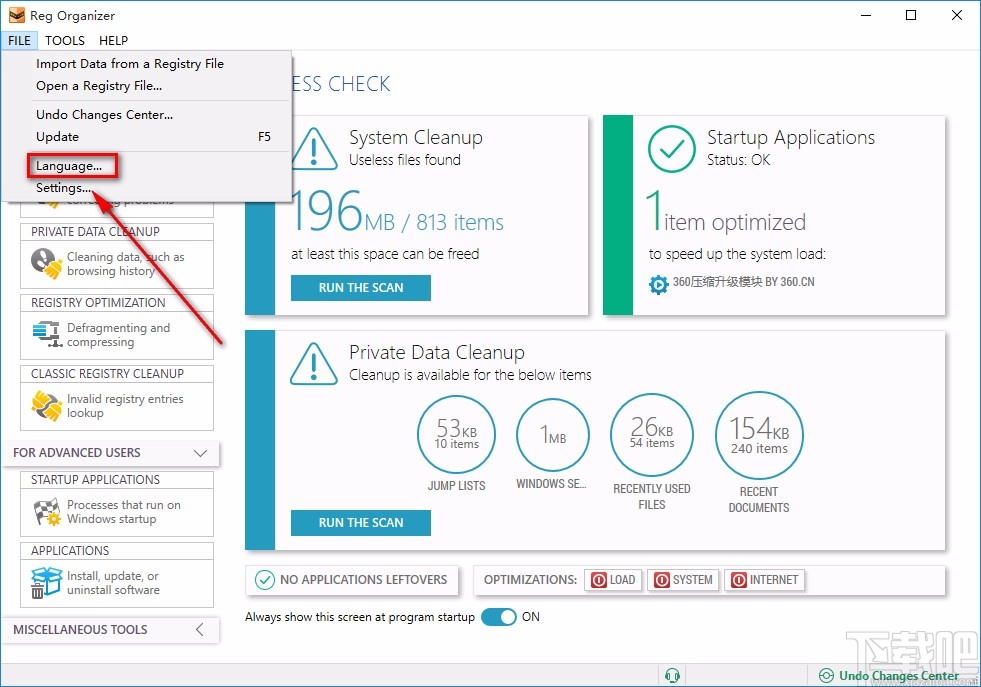The height and width of the screenshot is (687, 981).
Task: Click the 360.CN startup entry text
Action: [x=743, y=282]
